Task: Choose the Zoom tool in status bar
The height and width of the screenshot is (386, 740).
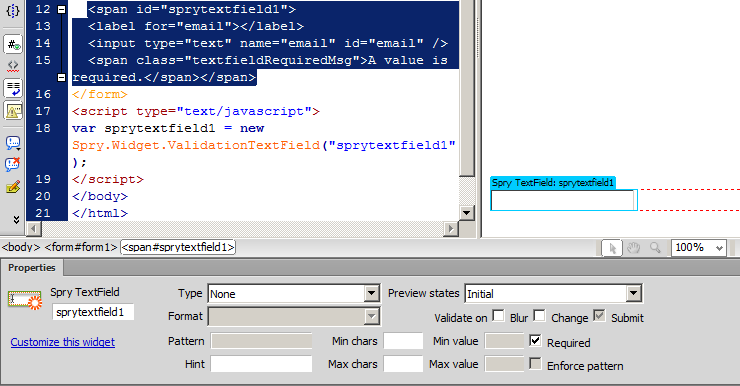Action: pos(655,248)
